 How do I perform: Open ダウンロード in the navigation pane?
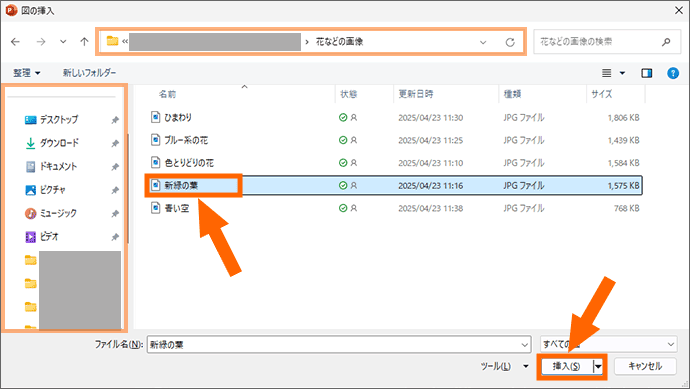tap(59, 143)
